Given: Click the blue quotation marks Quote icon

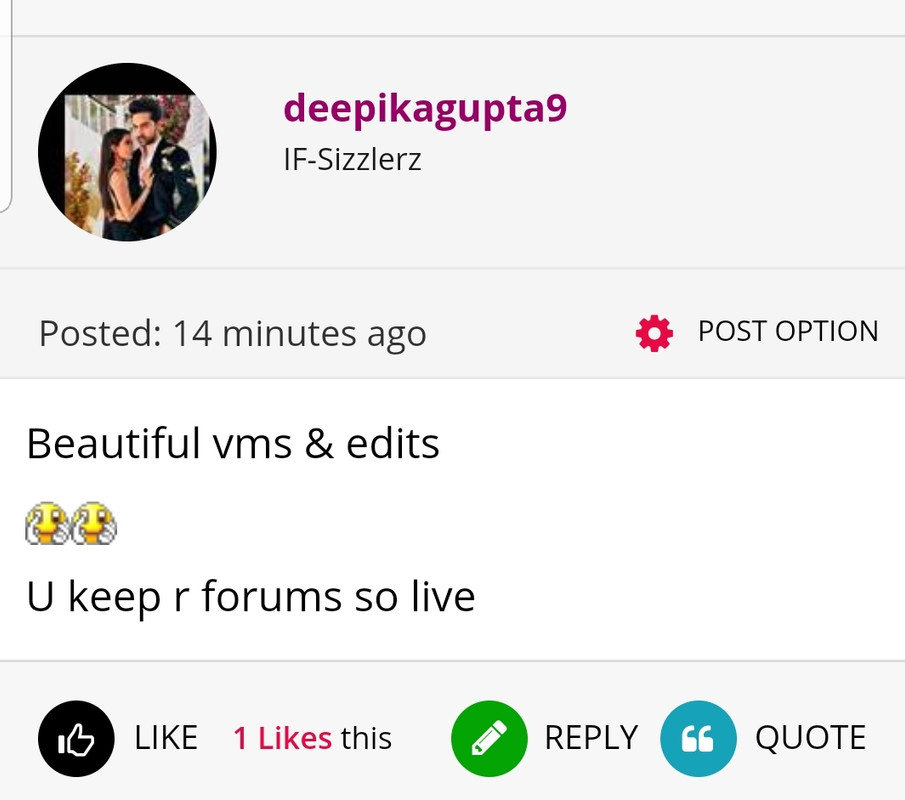Looking at the screenshot, I should click(698, 738).
